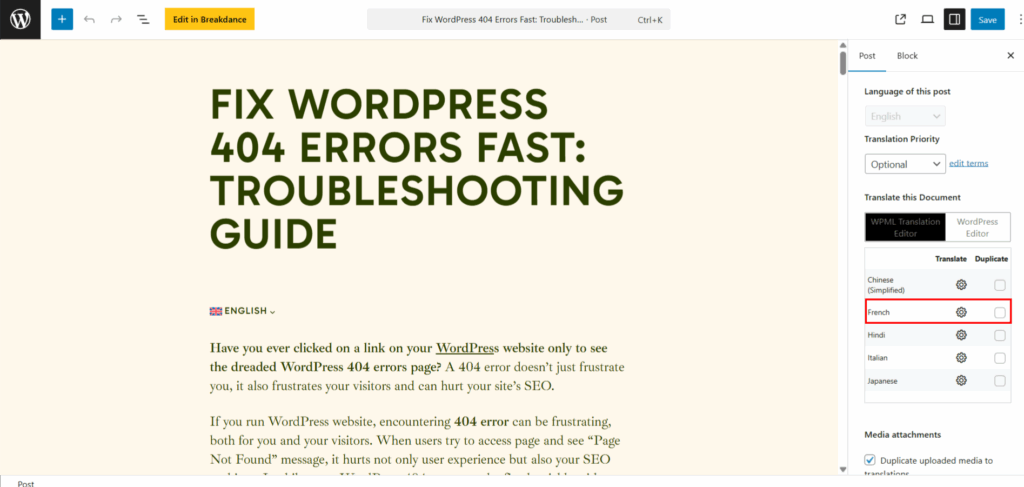Image resolution: width=1024 pixels, height=487 pixels.
Task: Open the device preview icon
Action: (927, 19)
